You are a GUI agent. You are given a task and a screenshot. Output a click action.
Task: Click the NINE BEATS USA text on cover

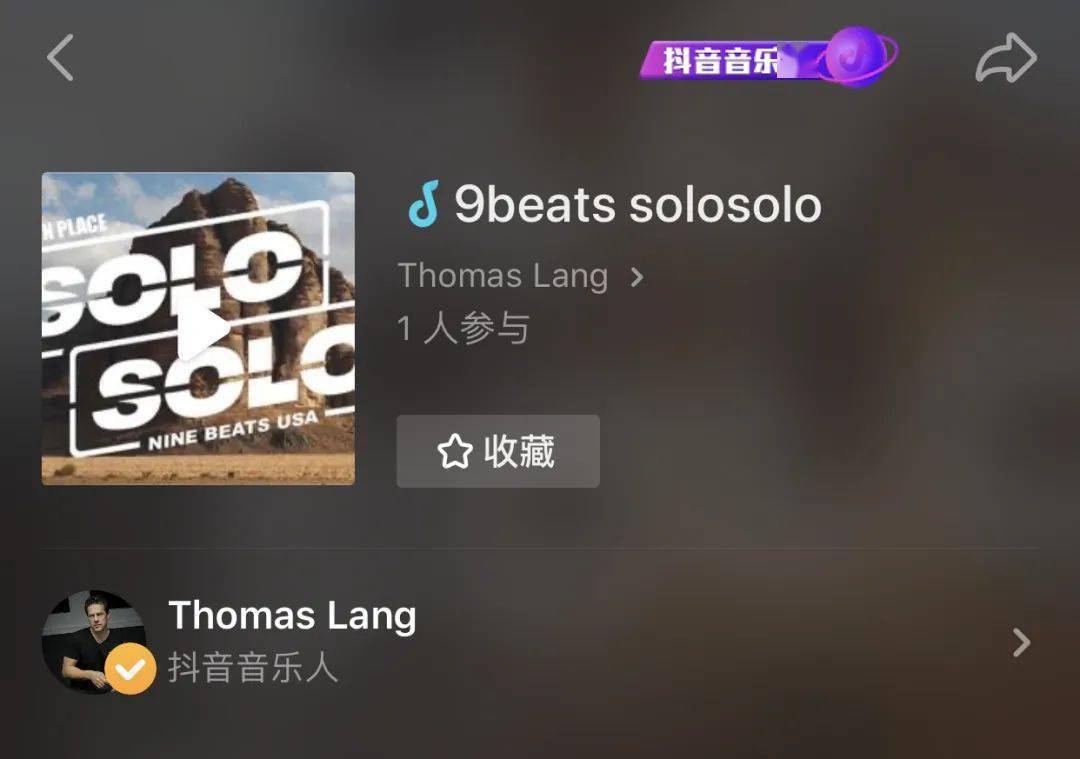233,430
